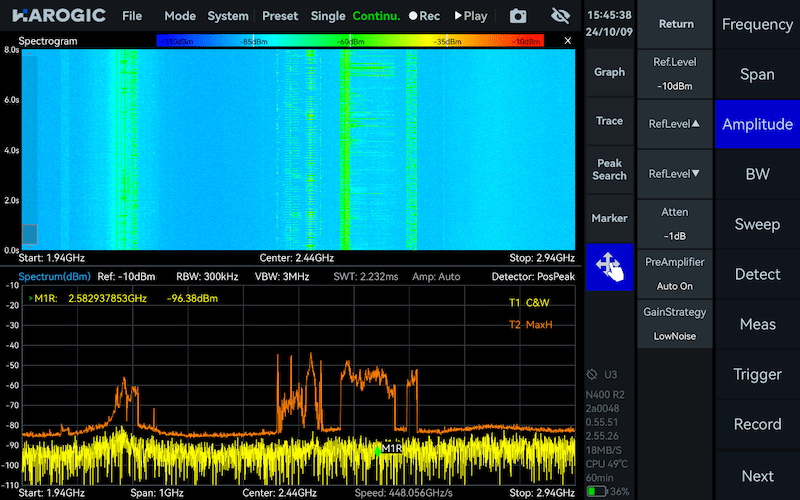Increase reference level with RefLevel up
The image size is (800, 500).
coord(675,123)
